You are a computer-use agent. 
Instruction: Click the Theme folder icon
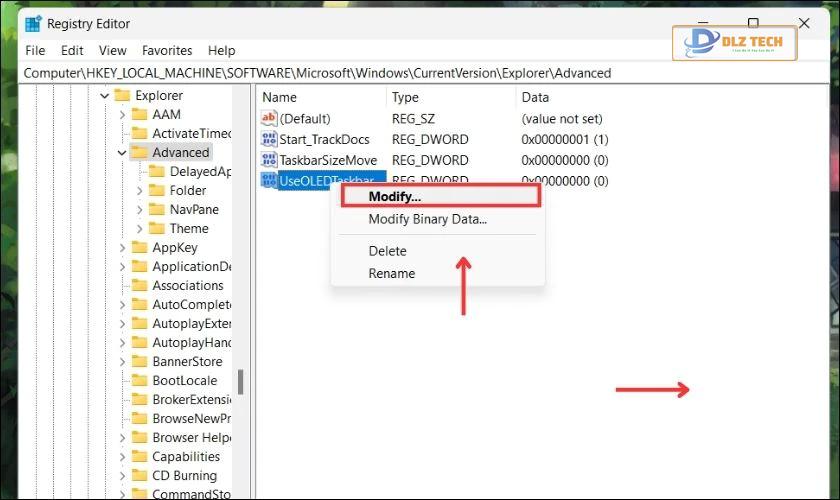pos(156,228)
